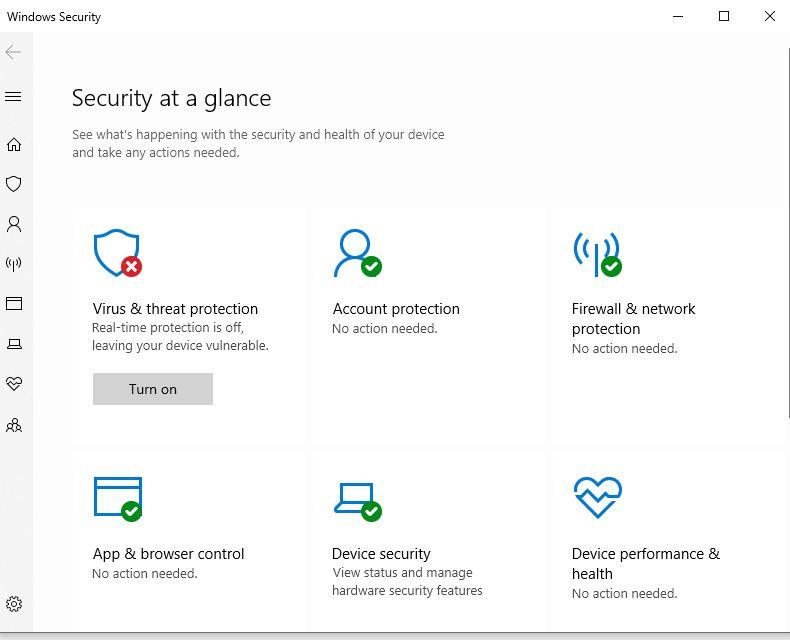Open Firewall & network sidebar antenna icon
Screen dimensions: 790x640
point(14,264)
